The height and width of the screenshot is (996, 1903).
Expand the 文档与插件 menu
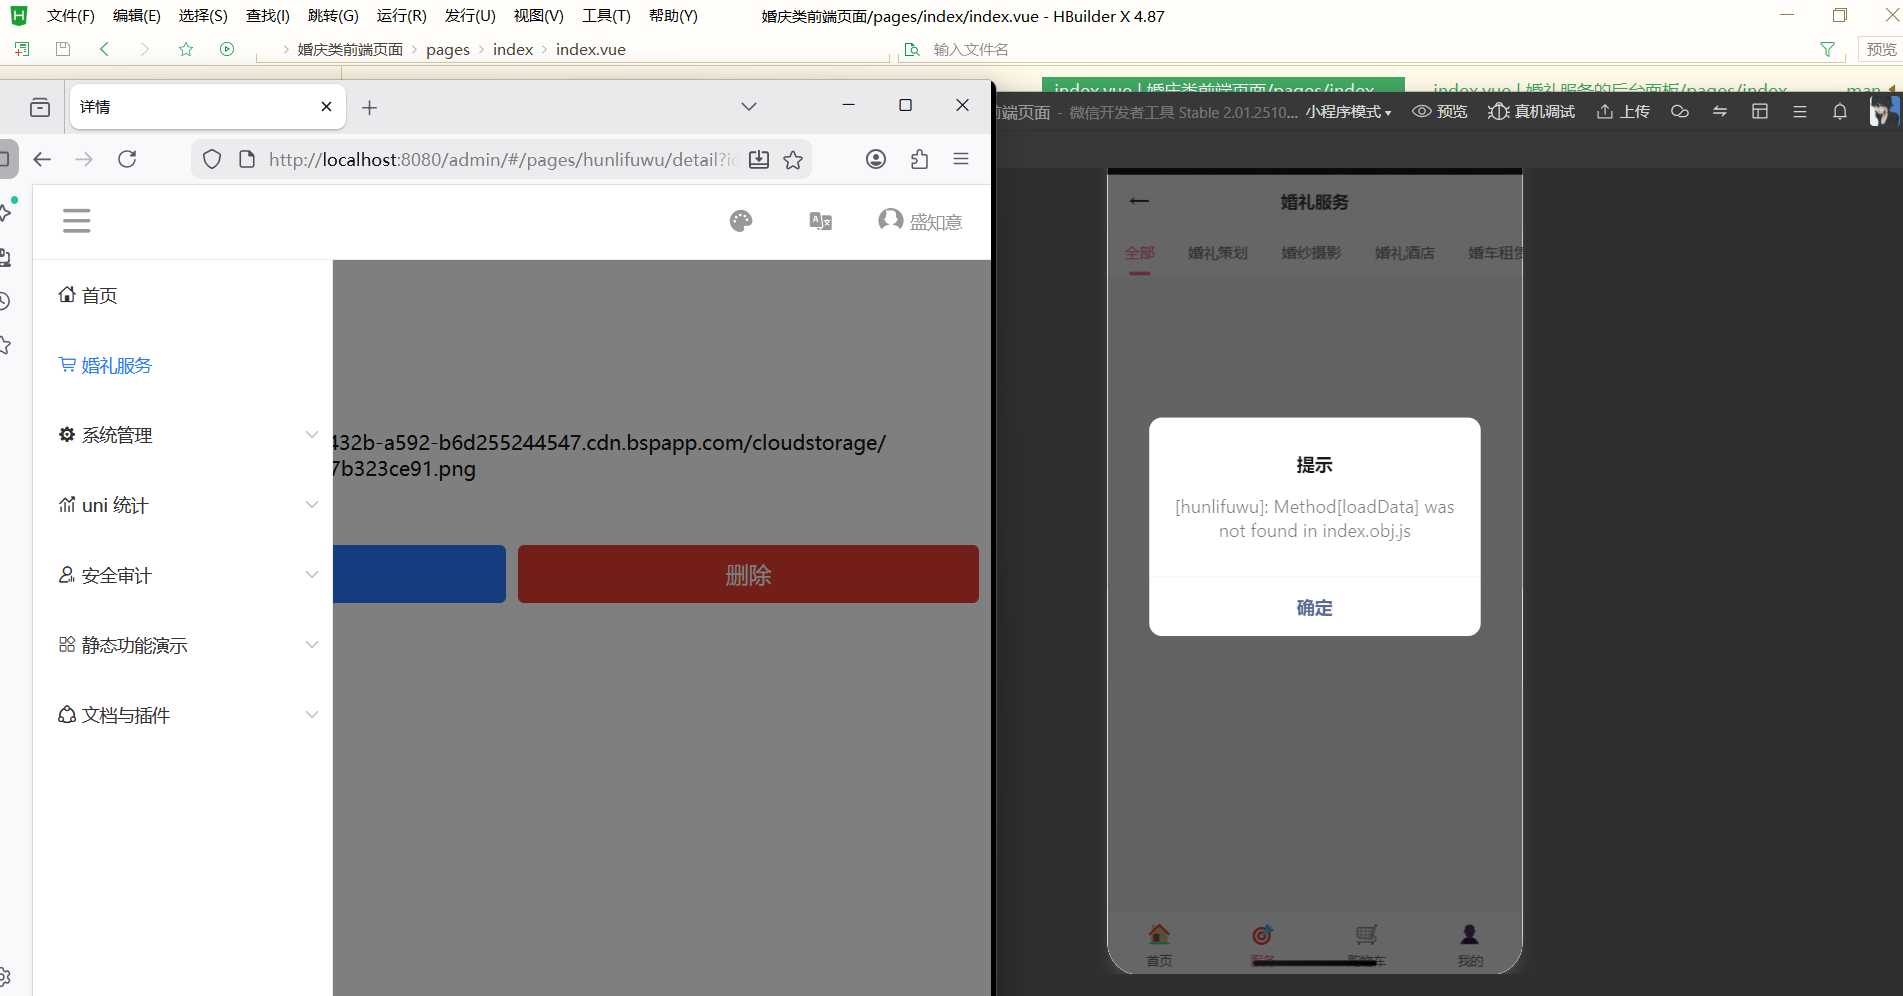[182, 715]
